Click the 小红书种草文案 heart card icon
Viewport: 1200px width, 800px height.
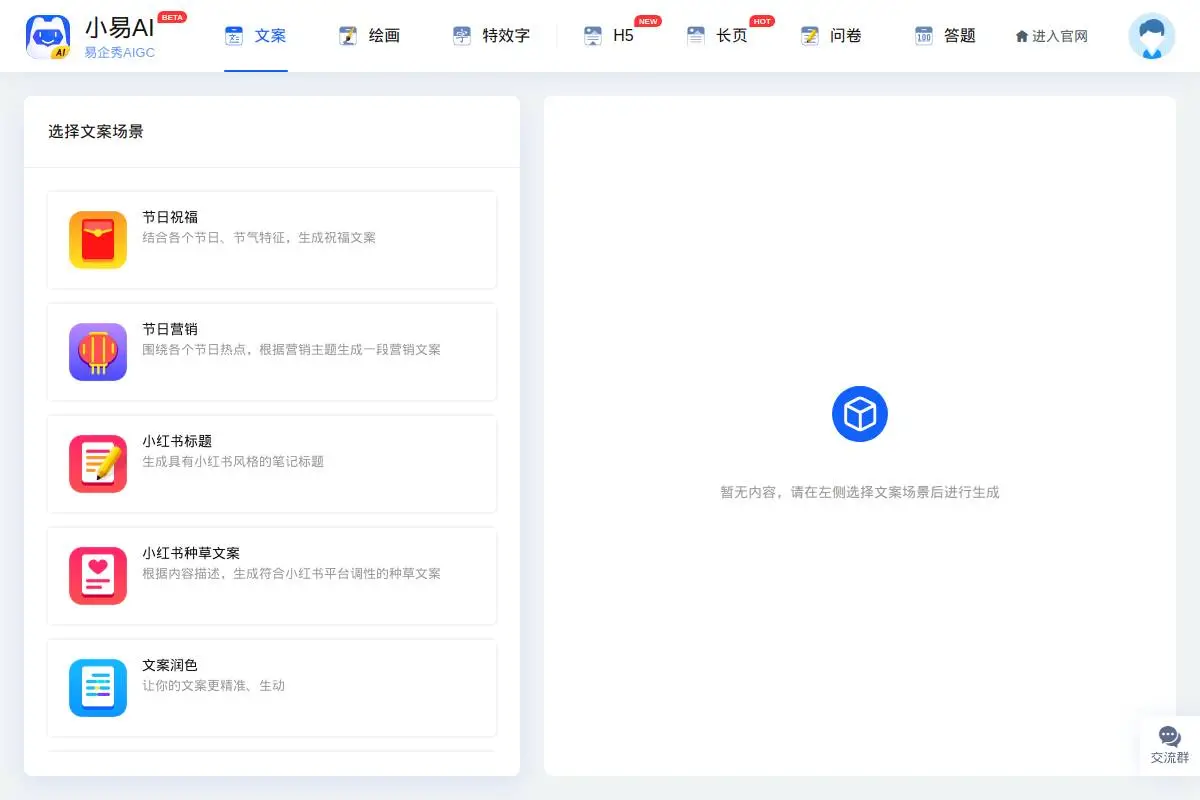coord(98,576)
